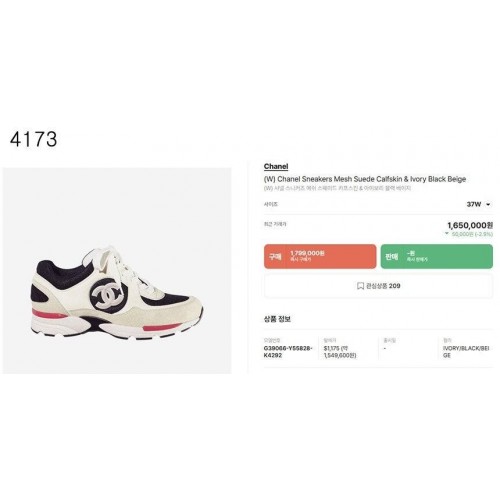Click the green price-drop triangle indicator
The width and height of the screenshot is (500, 500).
pyautogui.click(x=447, y=234)
